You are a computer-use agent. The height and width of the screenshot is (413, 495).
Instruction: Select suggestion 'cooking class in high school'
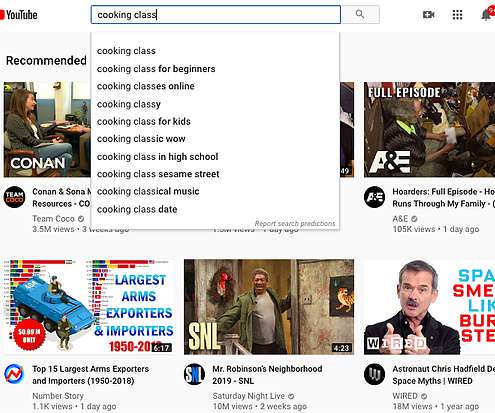[215, 157]
